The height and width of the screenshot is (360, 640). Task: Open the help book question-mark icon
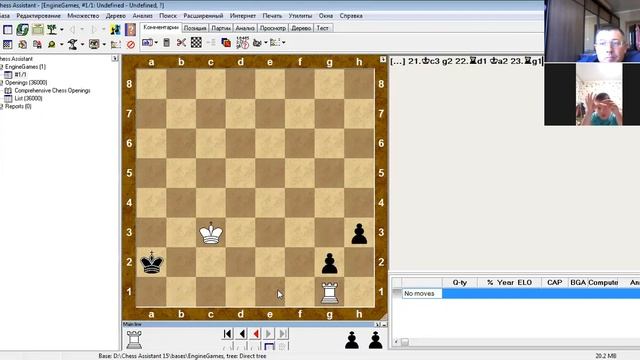130,29
